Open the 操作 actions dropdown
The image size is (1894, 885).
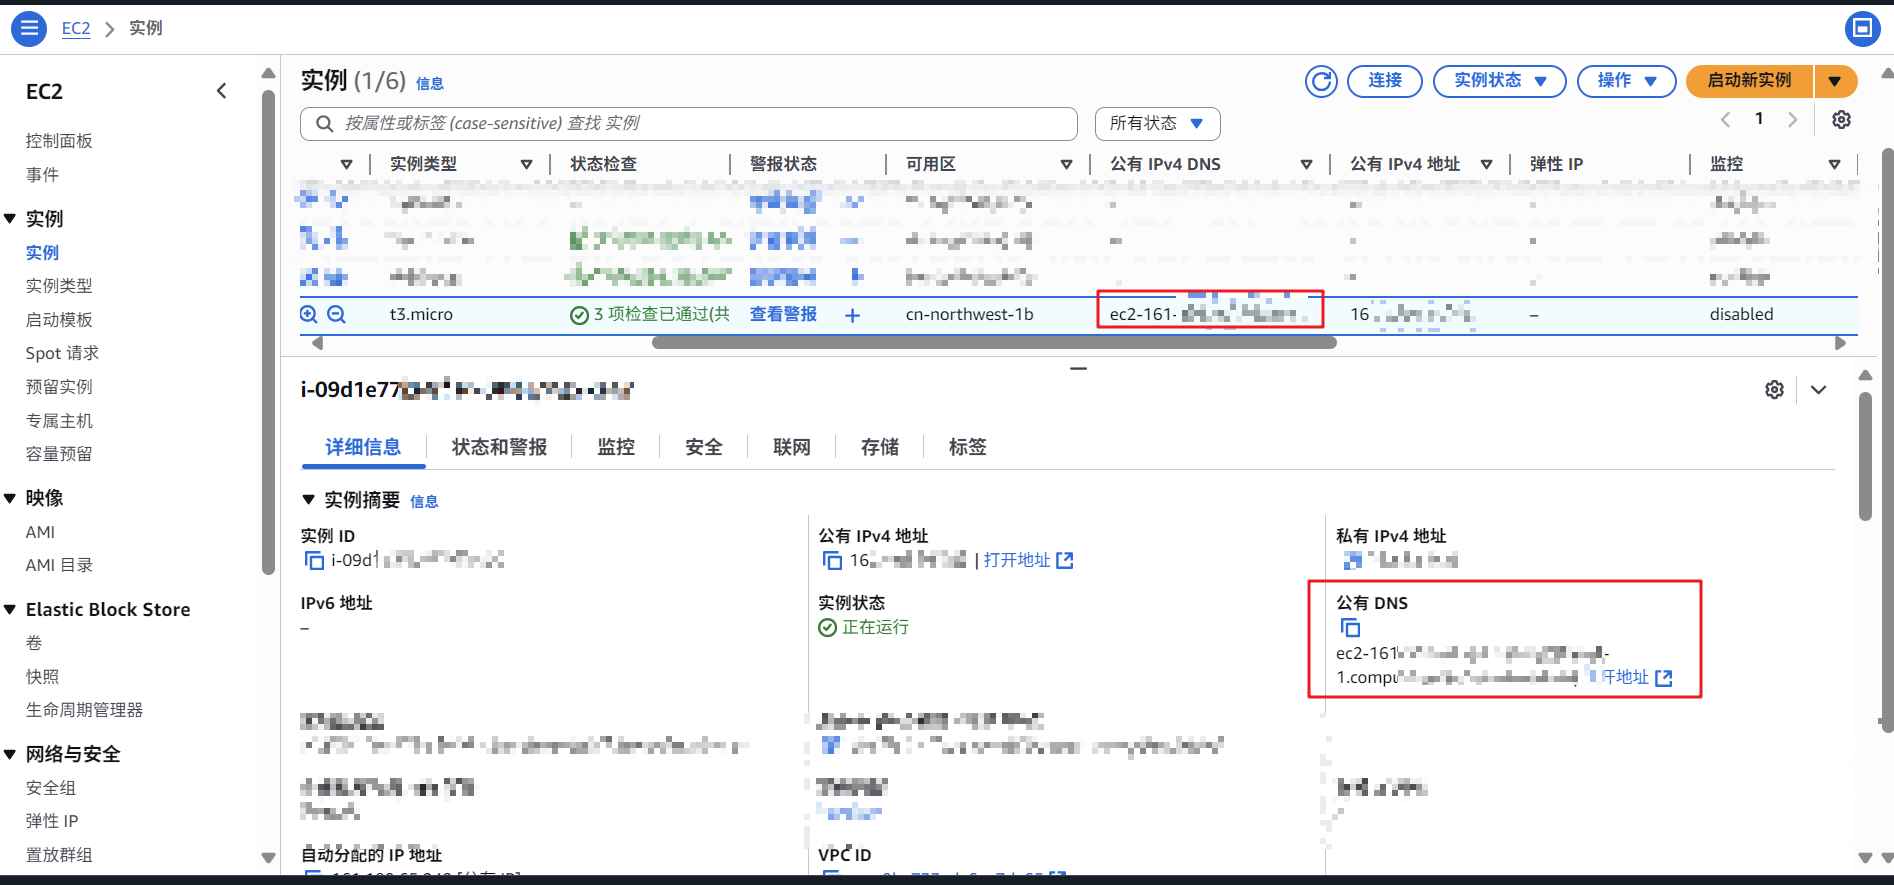(1626, 81)
